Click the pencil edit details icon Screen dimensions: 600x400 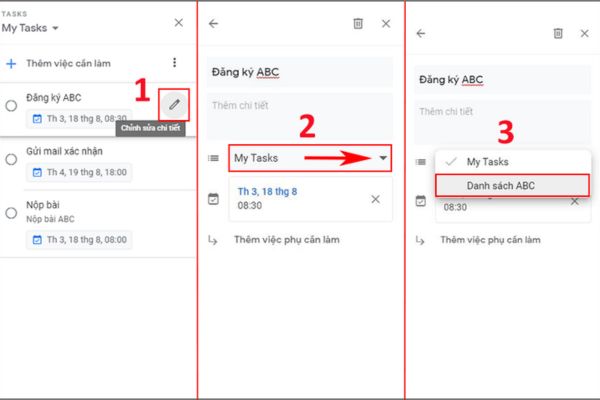(x=174, y=104)
